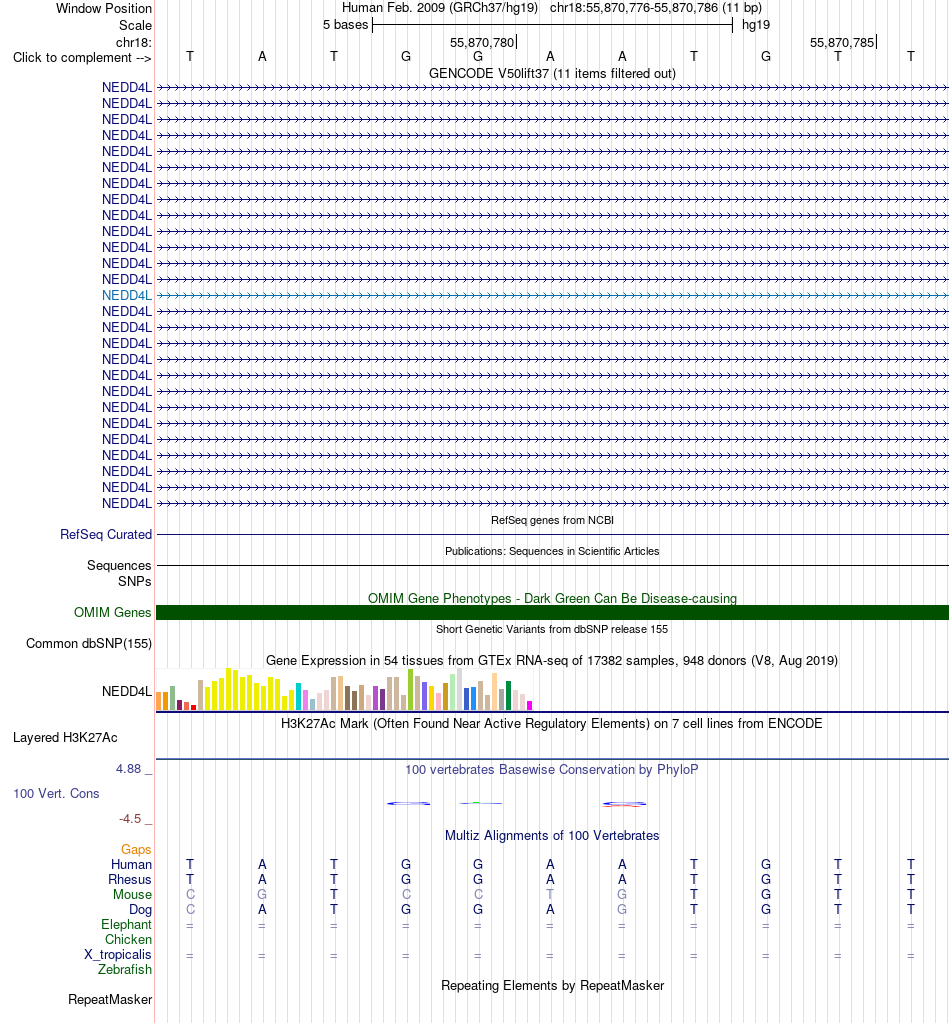Screen dimensions: 950x1023
Task: Select the 'Elephant' alignment row label
Action: click(x=127, y=924)
